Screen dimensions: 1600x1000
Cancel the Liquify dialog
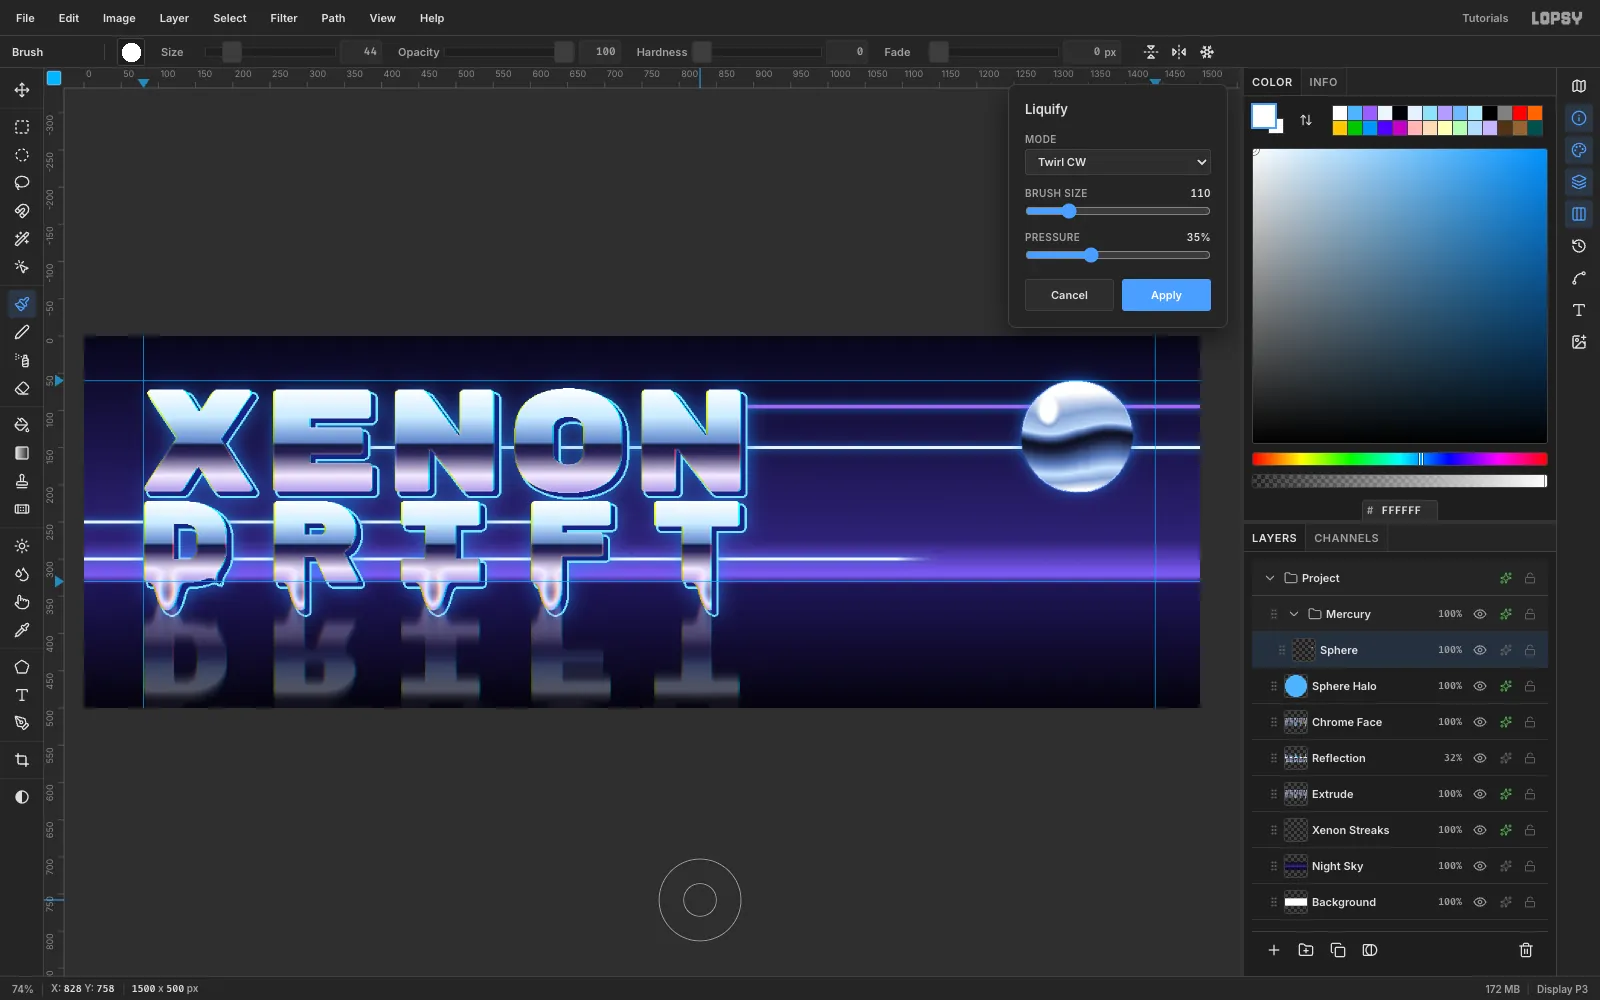tap(1069, 295)
